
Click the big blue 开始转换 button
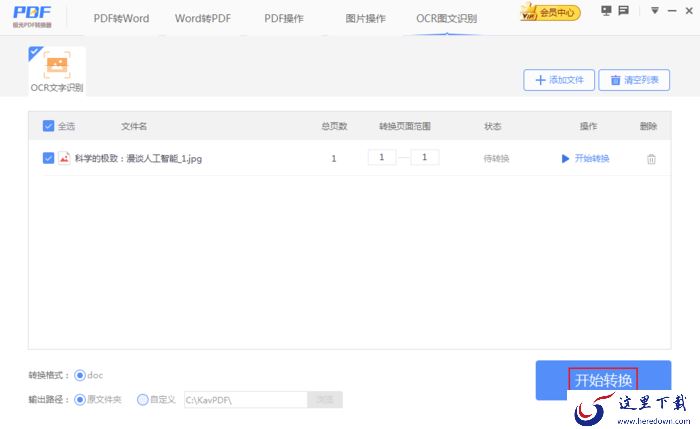[x=603, y=380]
